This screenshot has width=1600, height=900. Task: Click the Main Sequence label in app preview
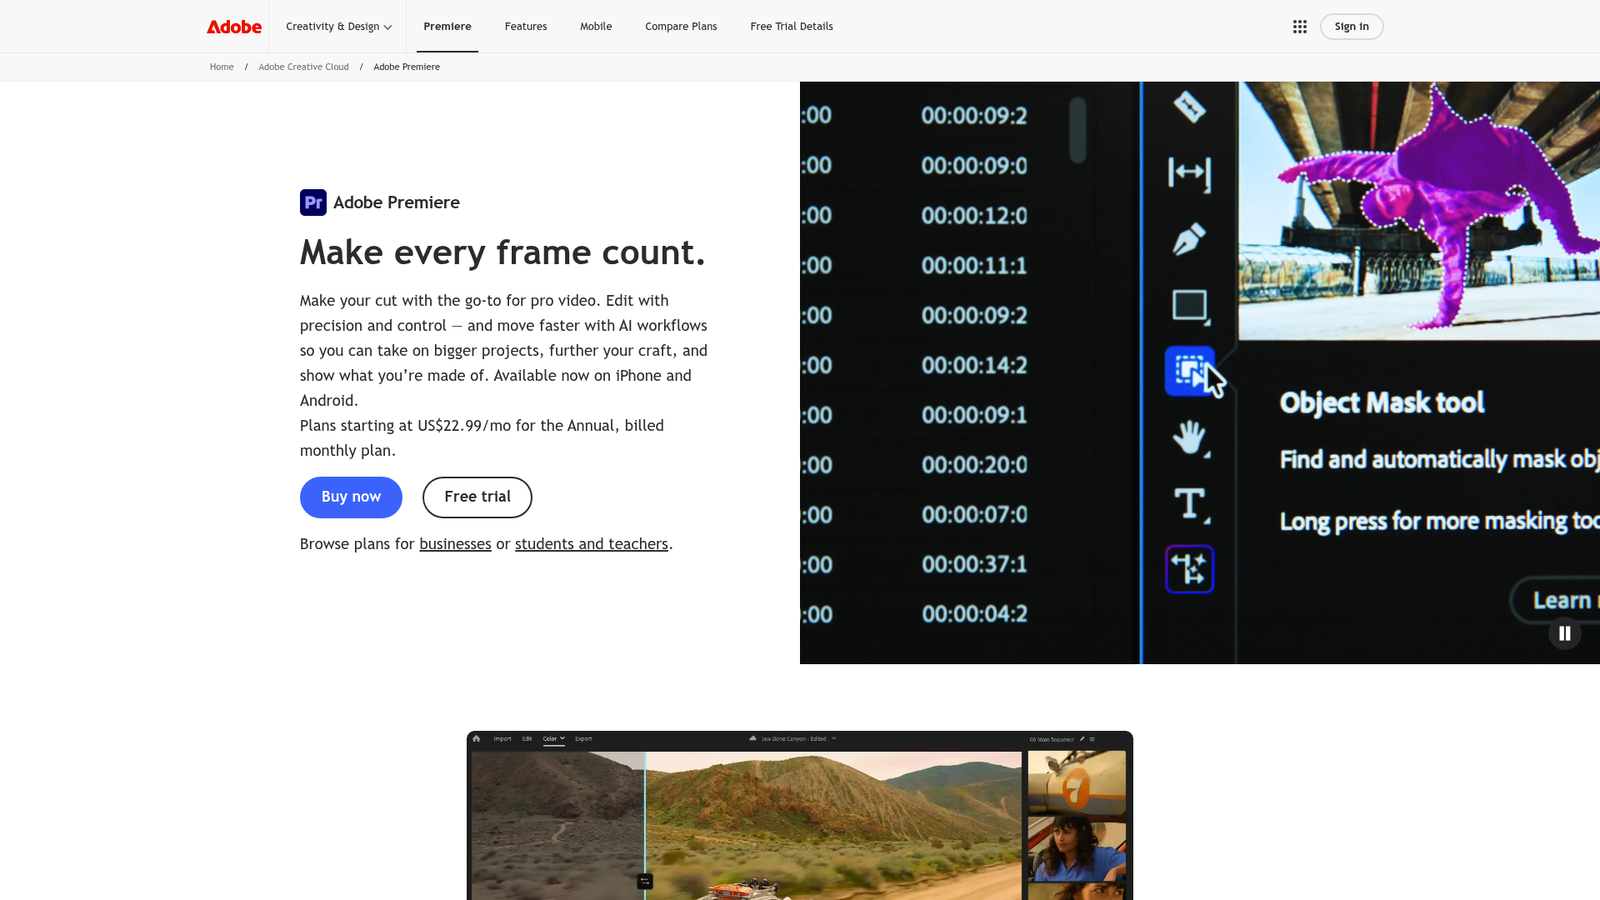click(1054, 739)
